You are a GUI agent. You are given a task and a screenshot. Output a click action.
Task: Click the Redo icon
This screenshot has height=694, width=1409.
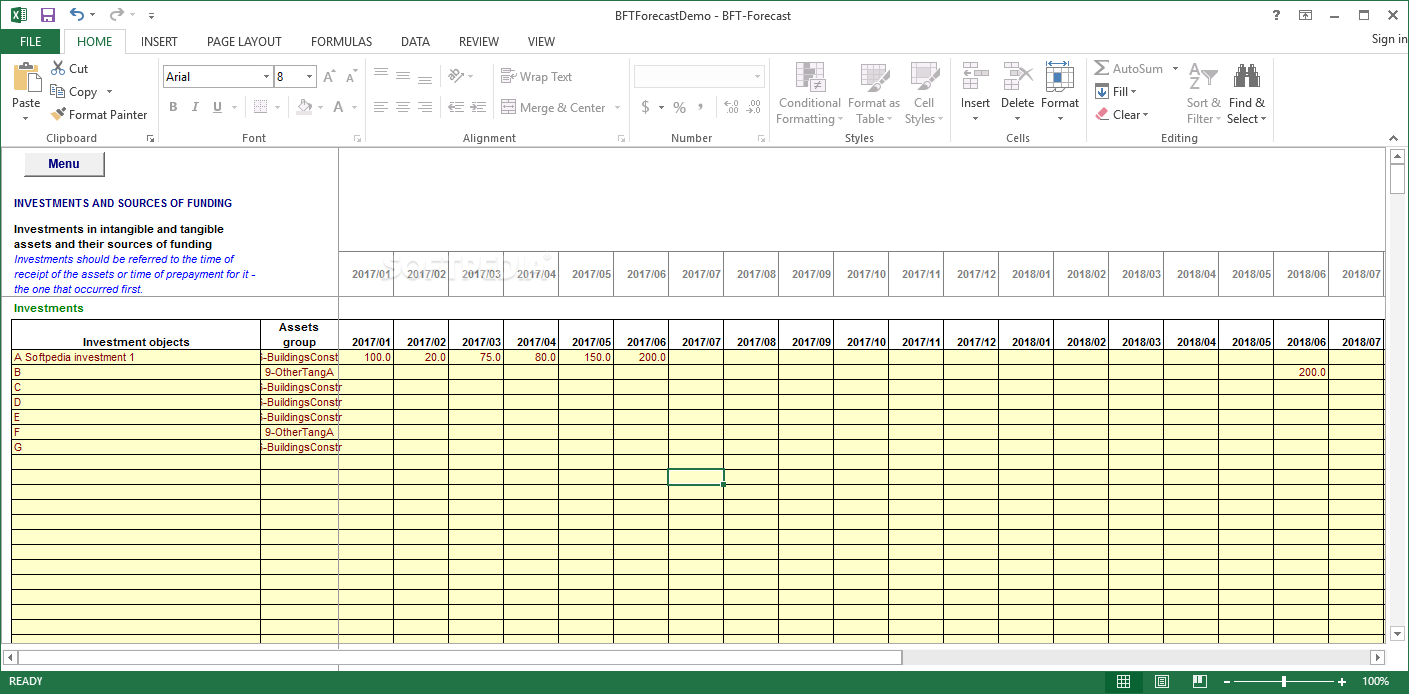point(116,15)
